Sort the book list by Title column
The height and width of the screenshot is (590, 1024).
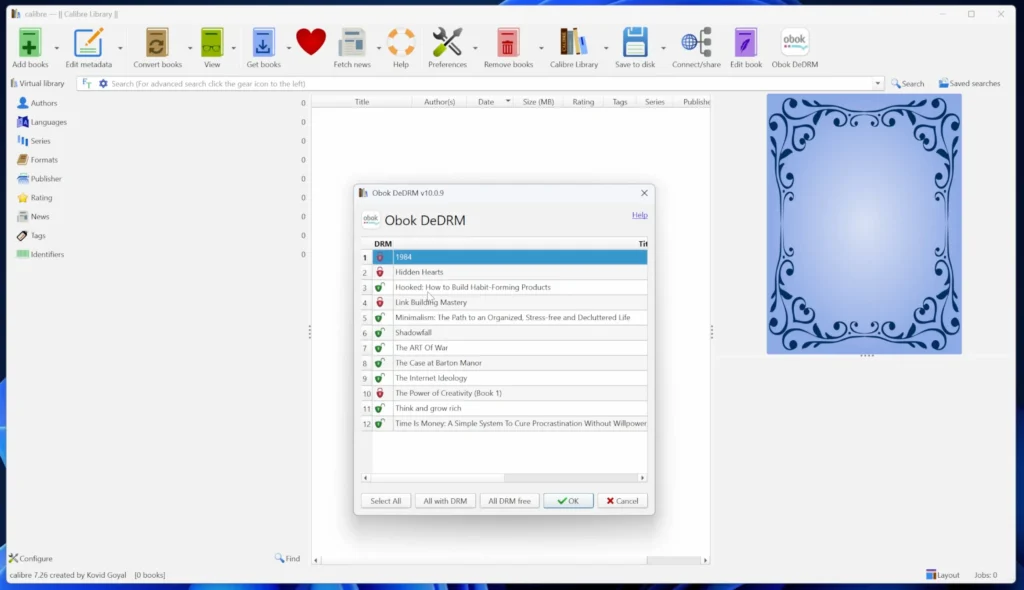(x=362, y=102)
